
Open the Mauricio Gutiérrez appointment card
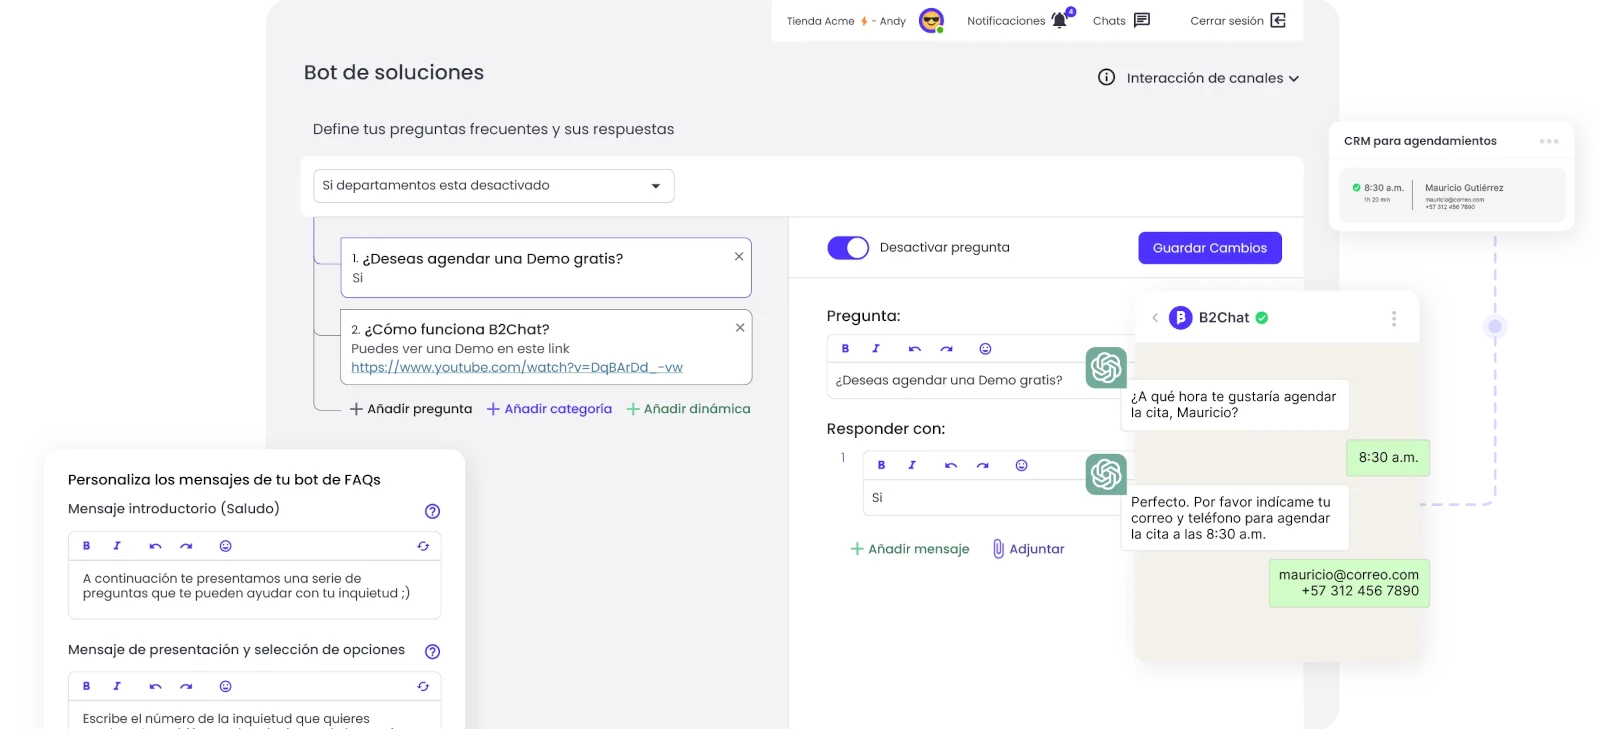pos(1452,195)
